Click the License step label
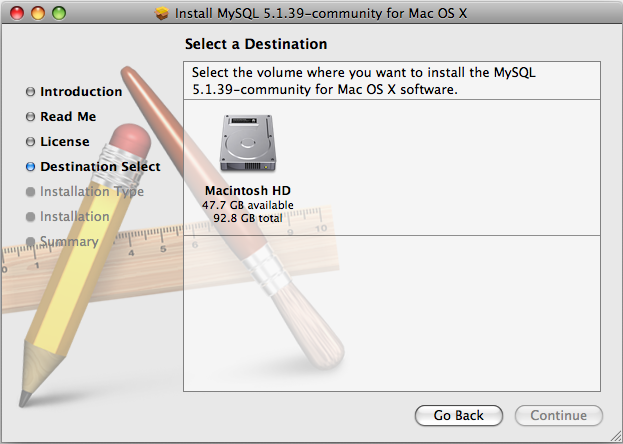The image size is (623, 444). click(65, 142)
